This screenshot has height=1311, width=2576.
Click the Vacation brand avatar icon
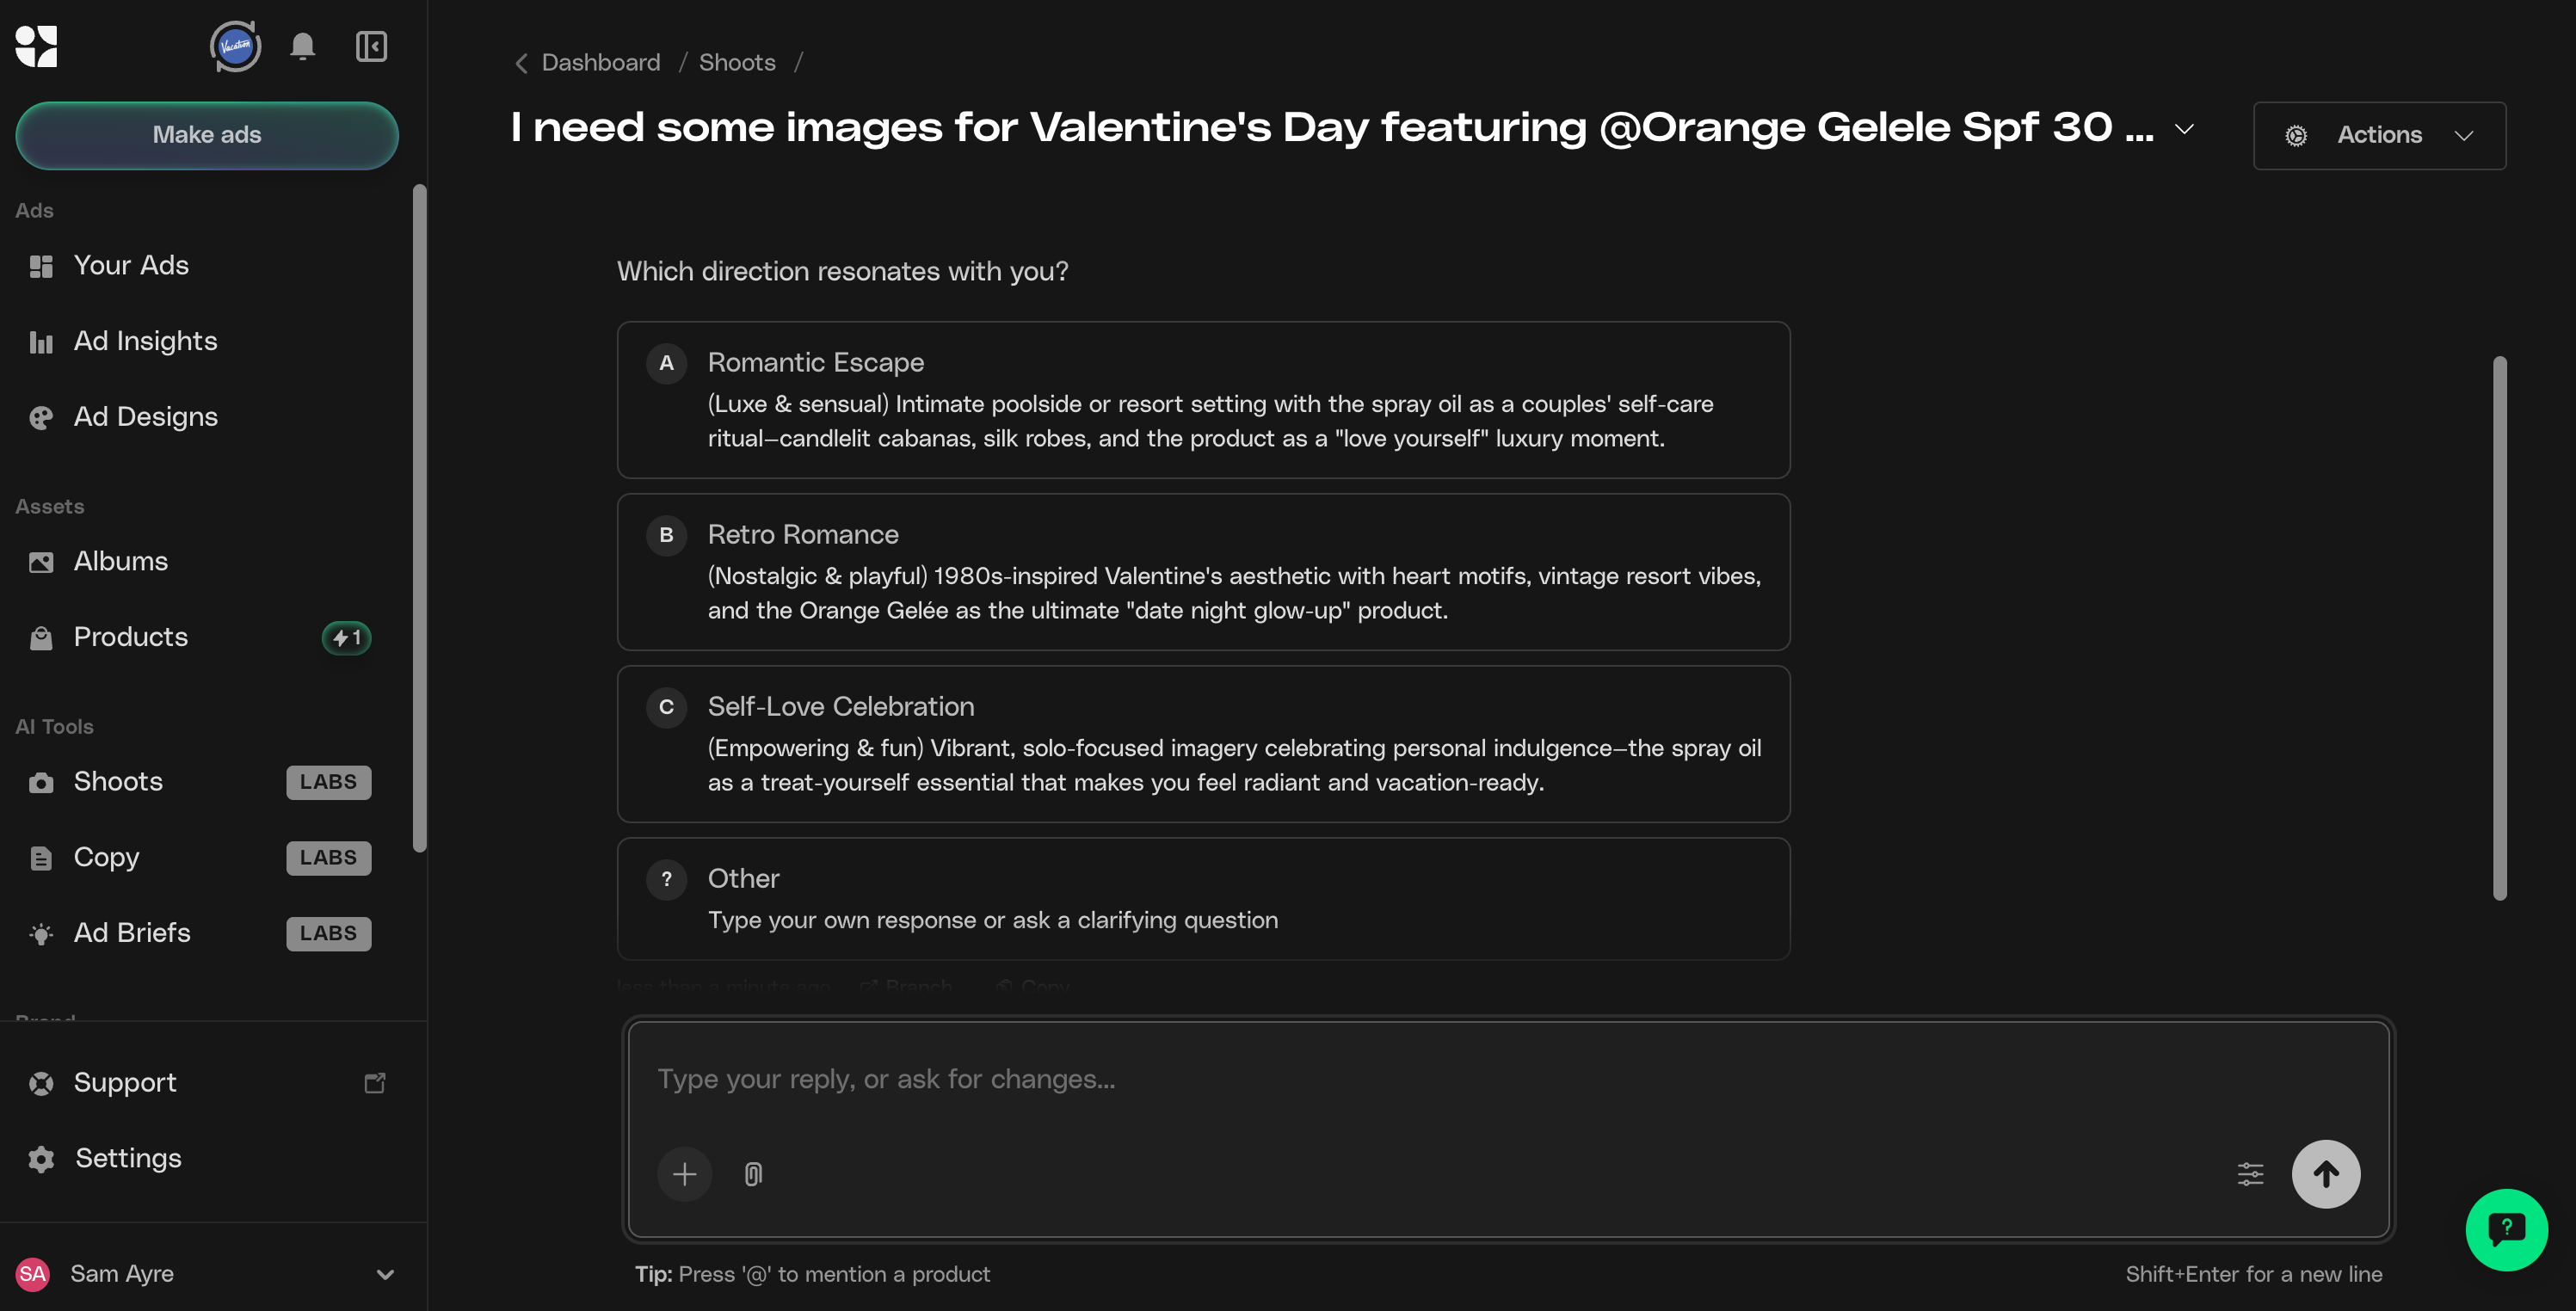click(236, 47)
